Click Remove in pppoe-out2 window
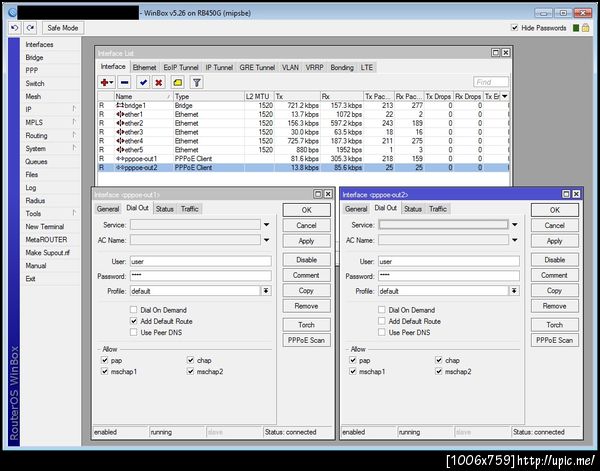Screen dimensions: 600x471 click(x=554, y=306)
